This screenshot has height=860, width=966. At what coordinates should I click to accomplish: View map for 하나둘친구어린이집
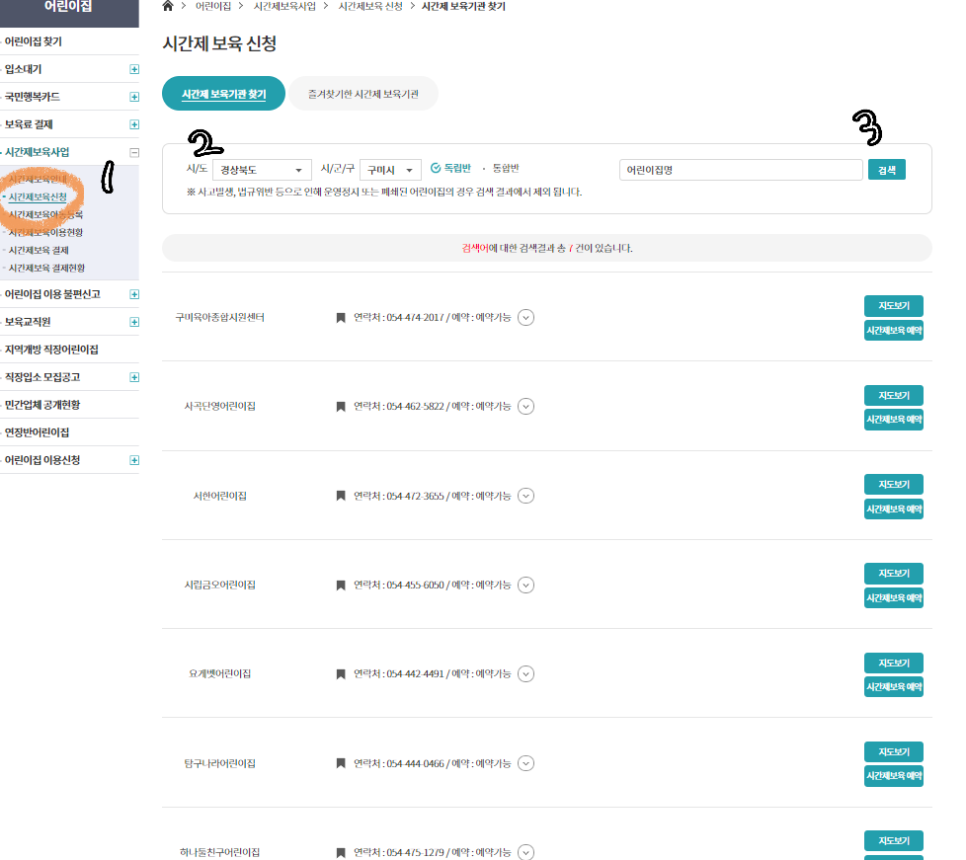point(893,840)
